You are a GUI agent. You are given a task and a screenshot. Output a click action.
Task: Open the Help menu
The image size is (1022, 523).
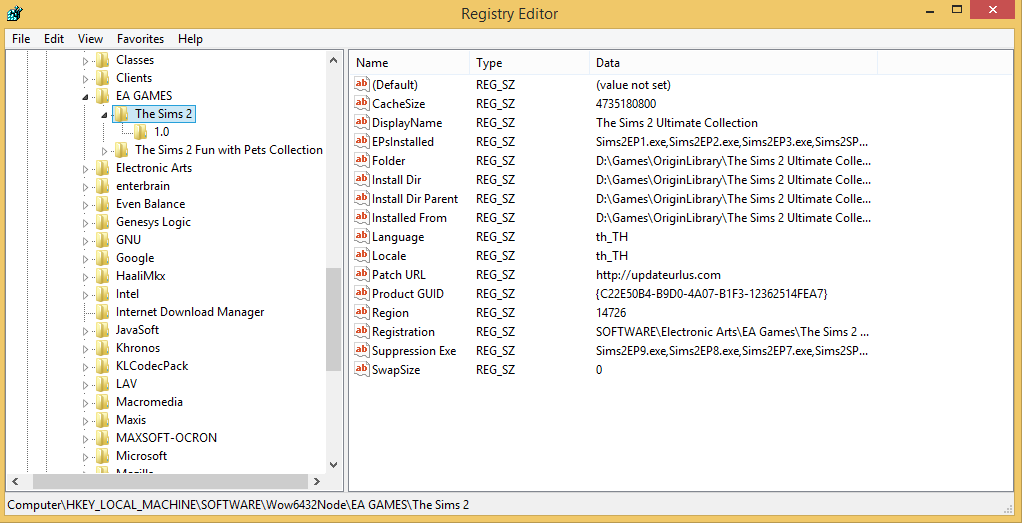pos(190,38)
